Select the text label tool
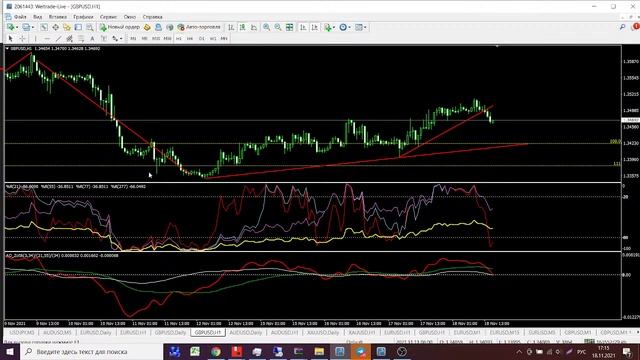This screenshot has width=640, height=360. tap(104, 38)
